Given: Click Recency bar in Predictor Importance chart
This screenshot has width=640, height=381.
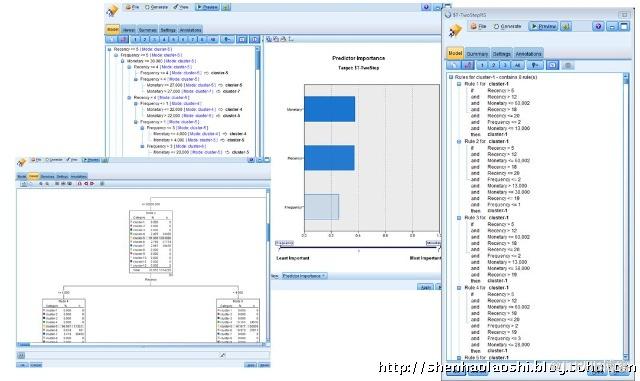Looking at the screenshot, I should 329,158.
